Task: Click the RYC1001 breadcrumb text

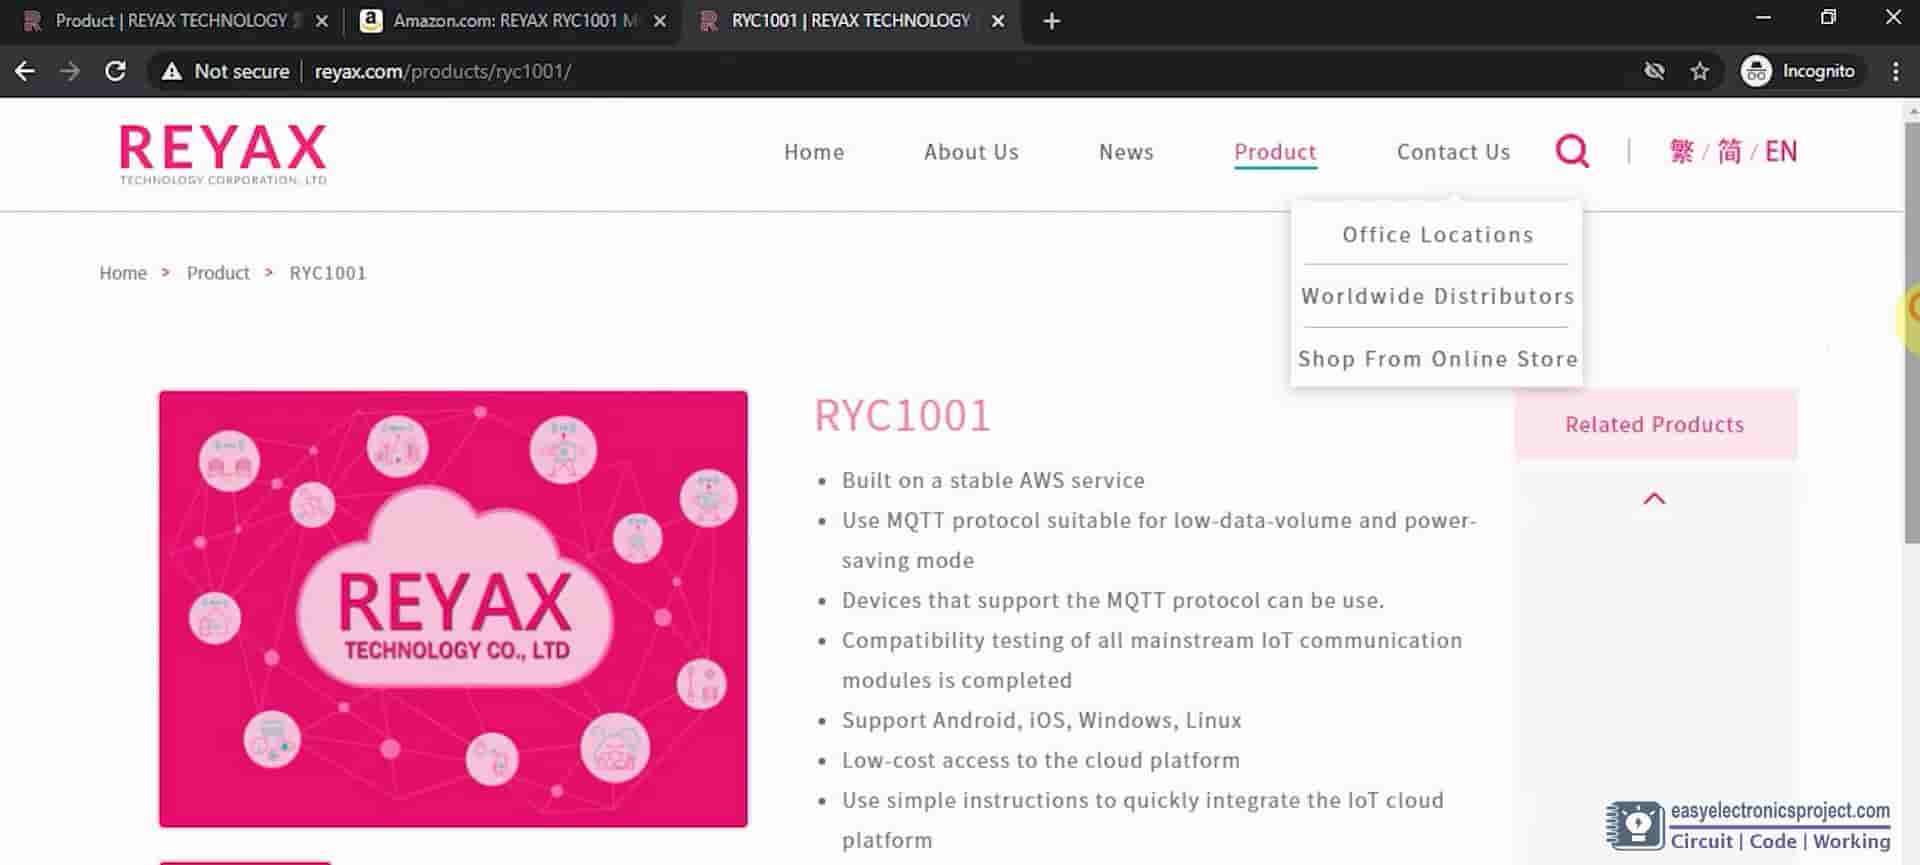Action: coord(328,273)
